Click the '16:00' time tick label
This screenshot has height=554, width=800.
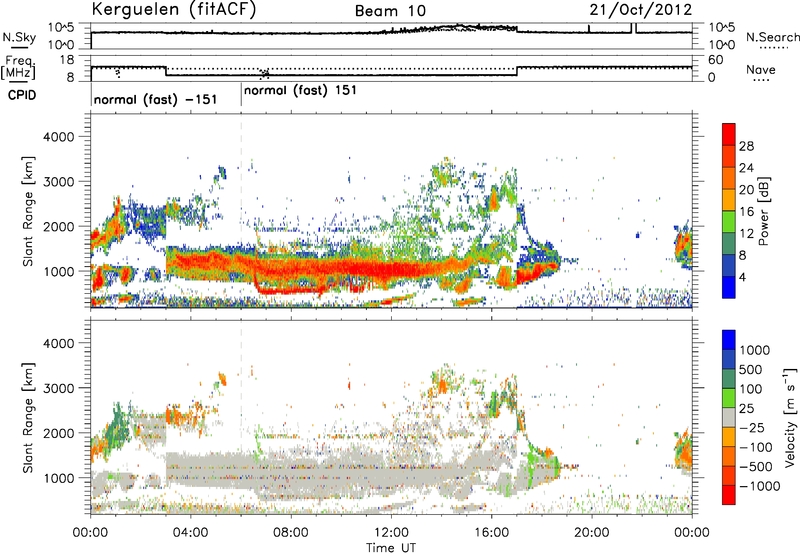pos(491,533)
